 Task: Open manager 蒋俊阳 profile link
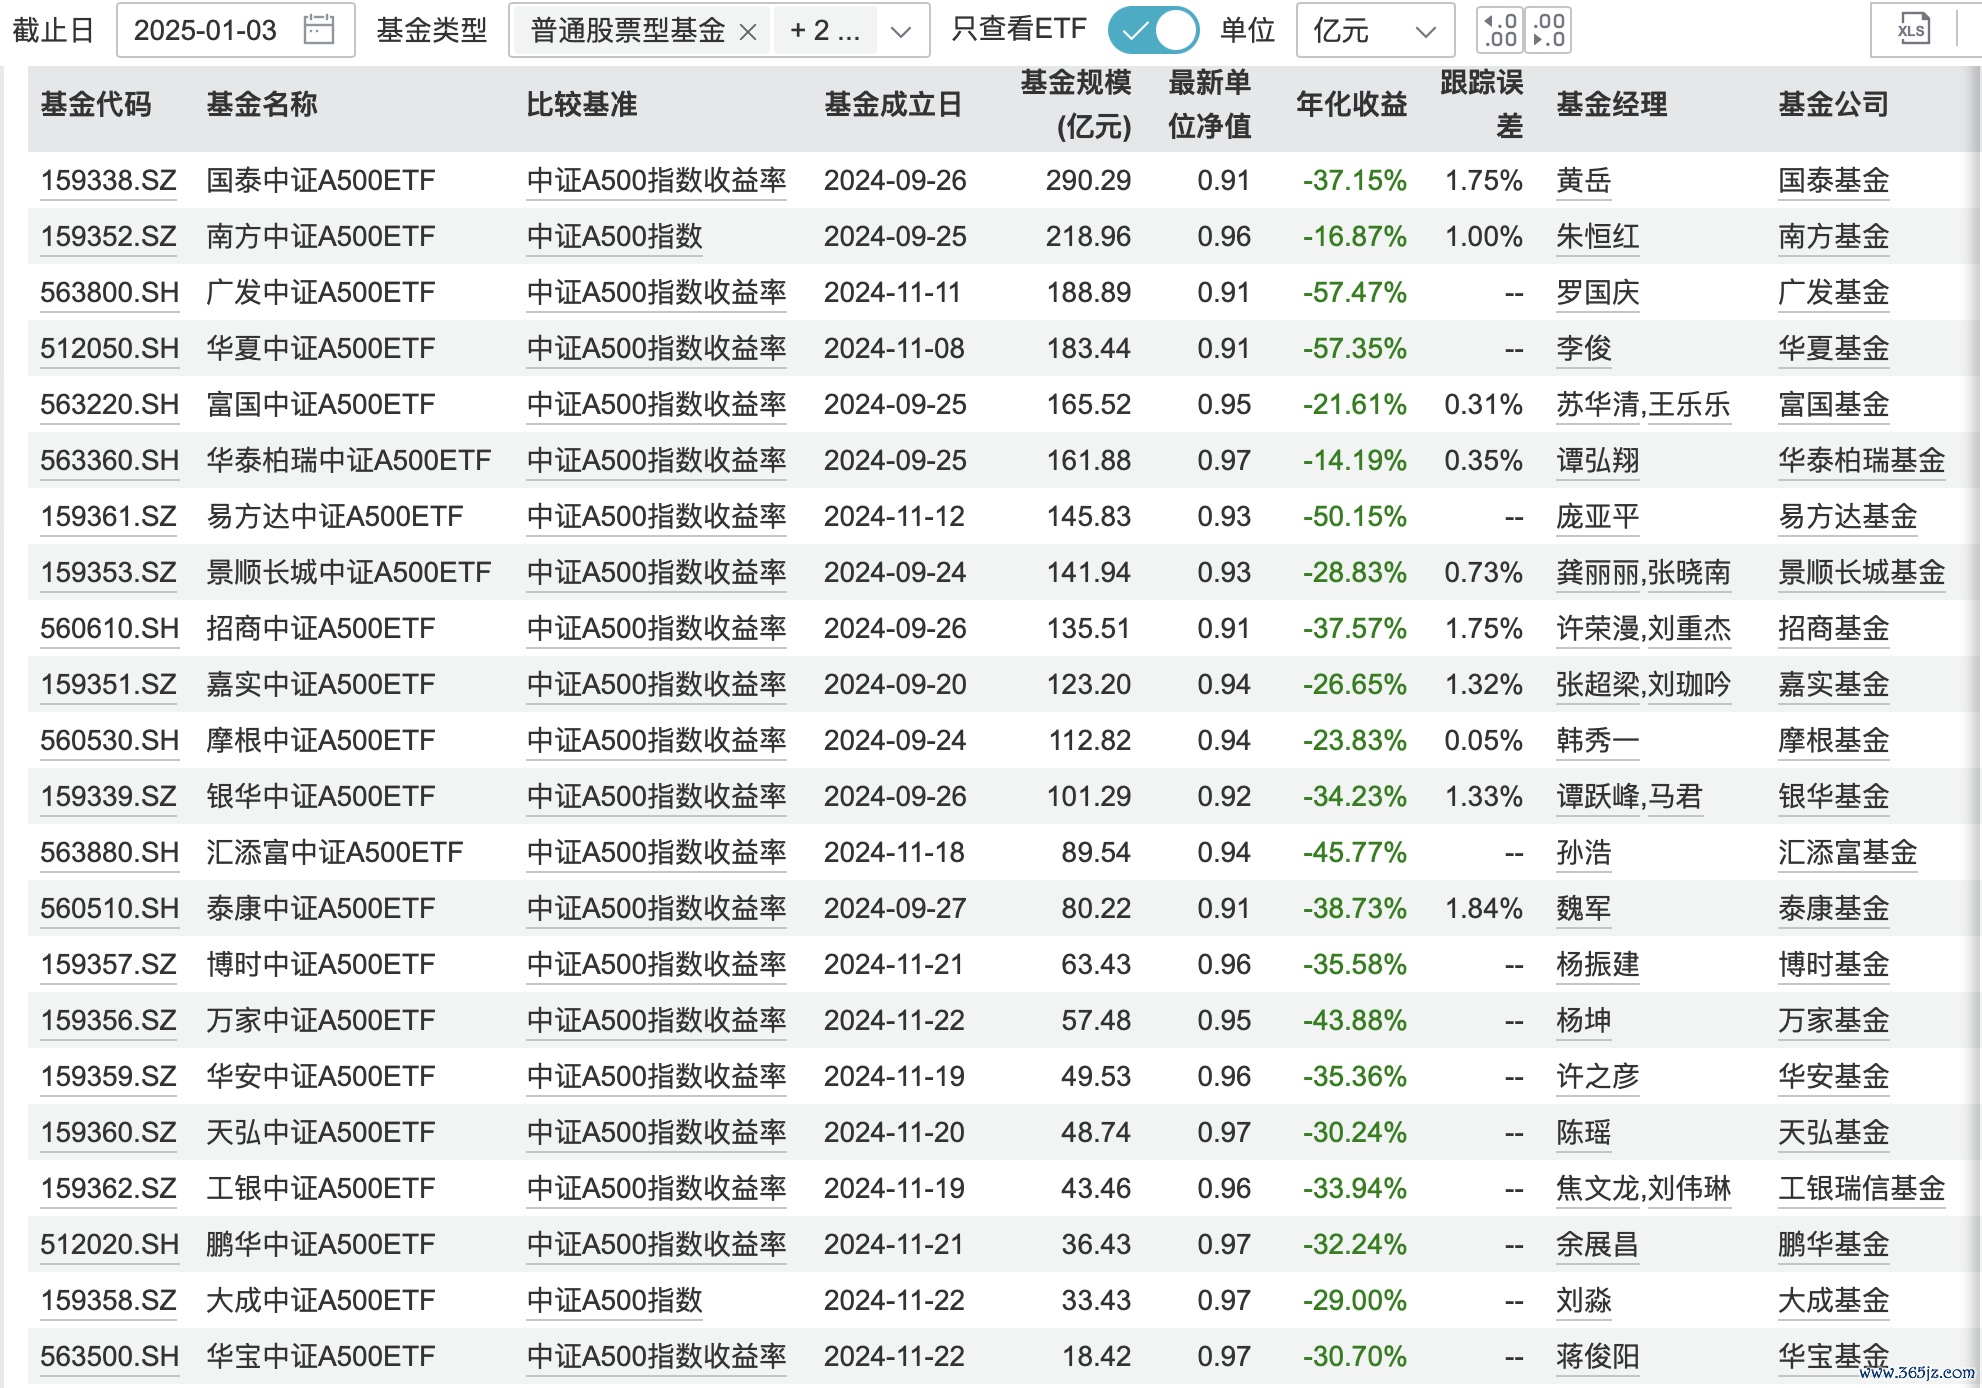[1598, 1357]
